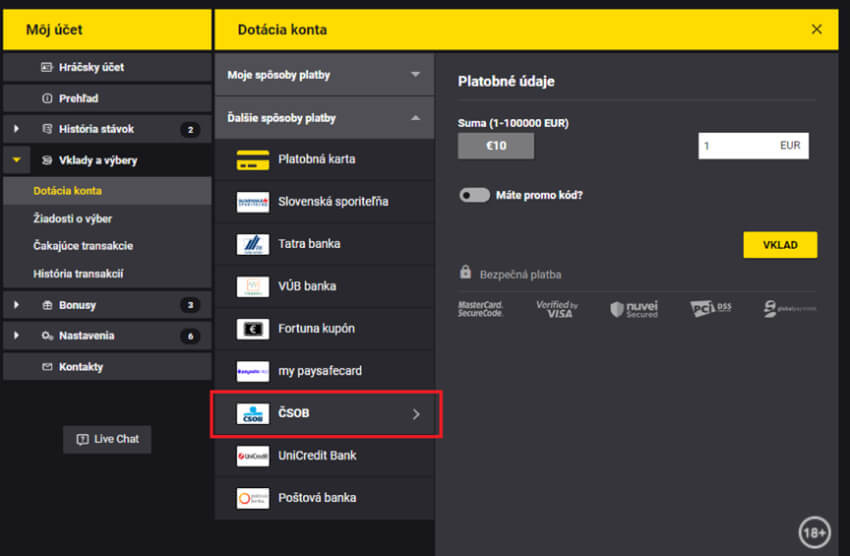Open the Live Chat window

107,439
